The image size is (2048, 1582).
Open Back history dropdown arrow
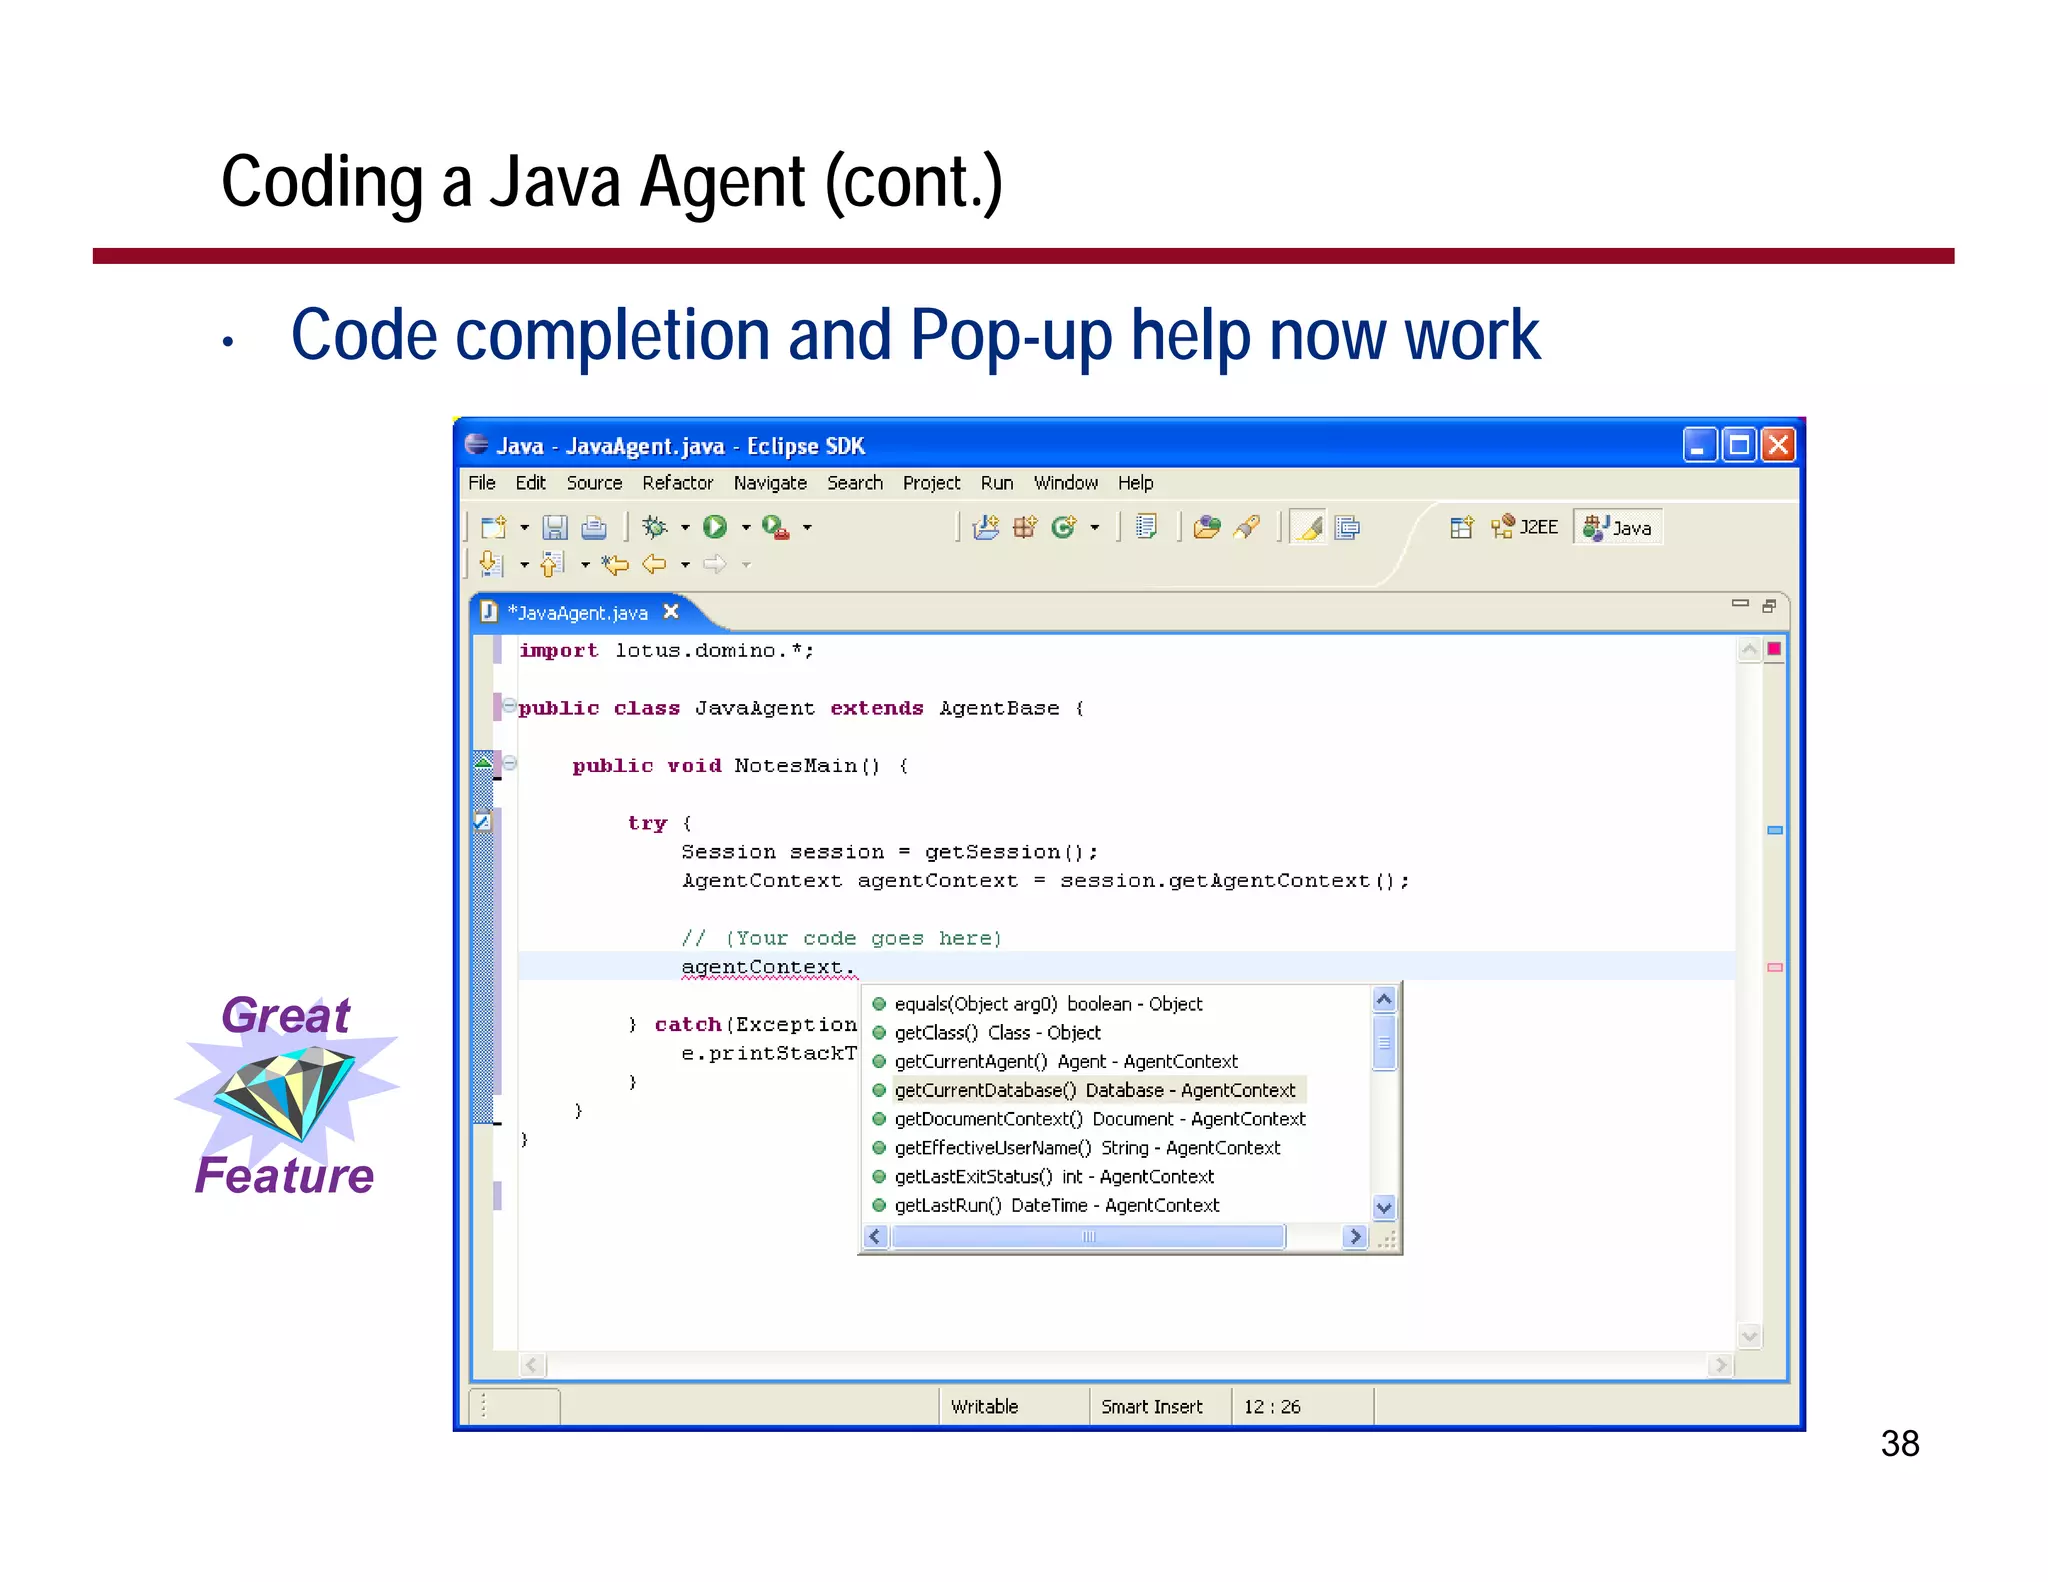pyautogui.click(x=685, y=566)
